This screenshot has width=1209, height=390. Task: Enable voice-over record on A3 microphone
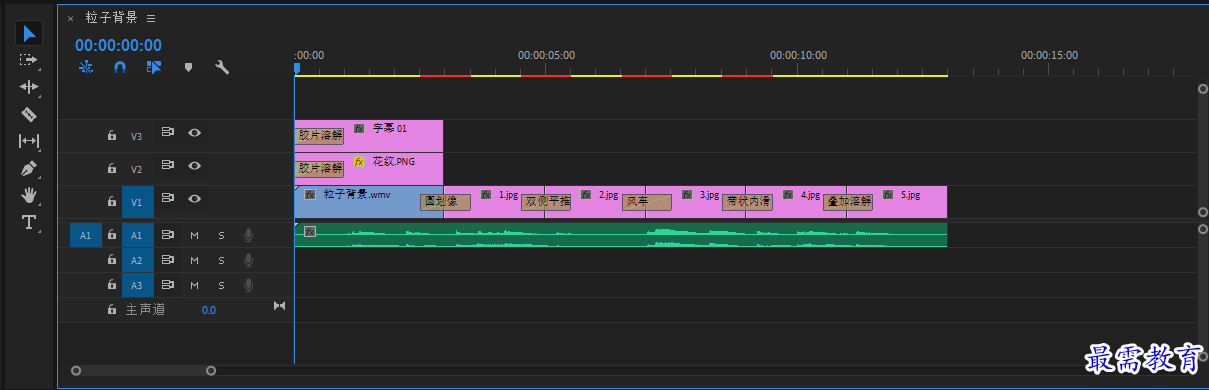(x=247, y=285)
